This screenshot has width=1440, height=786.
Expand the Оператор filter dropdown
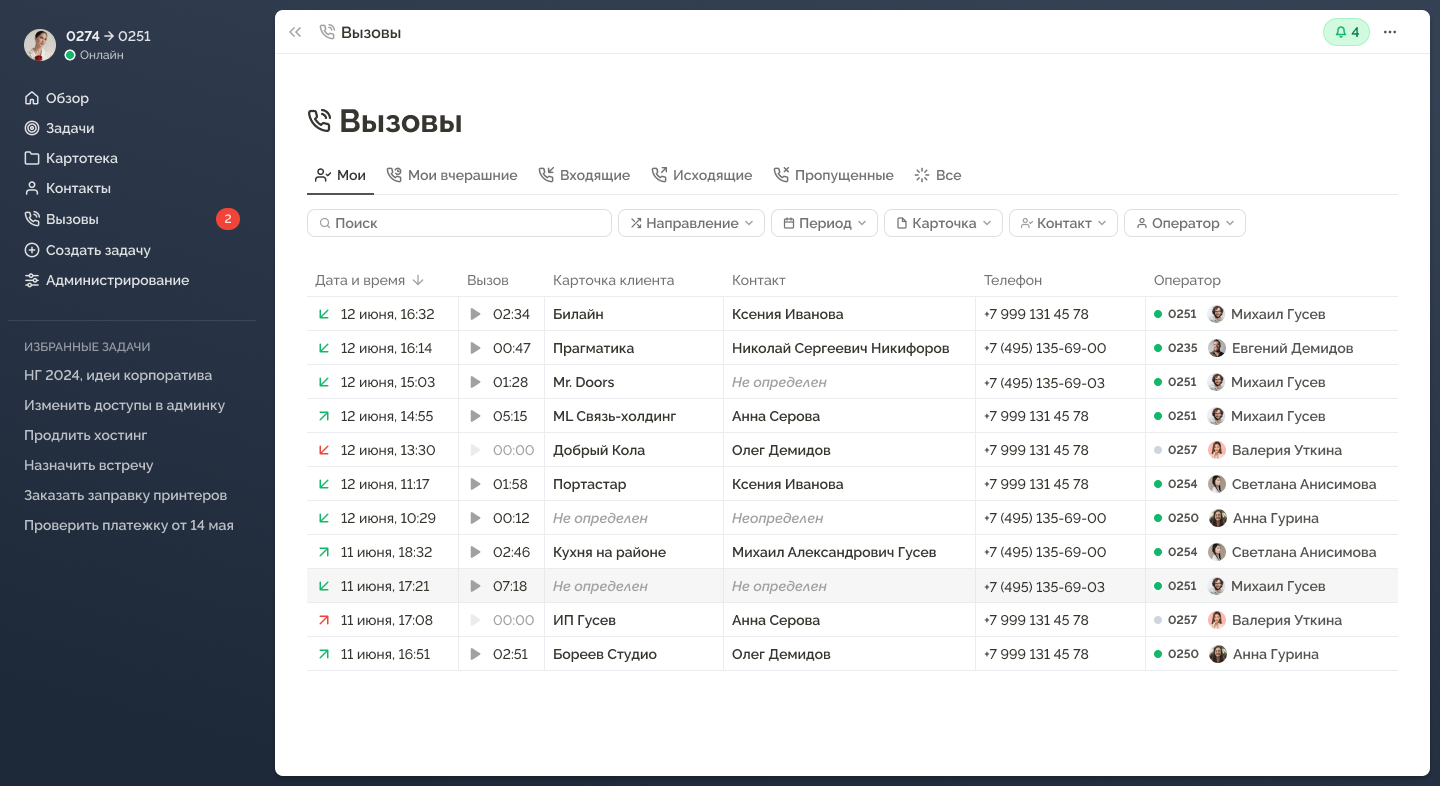click(x=1184, y=223)
